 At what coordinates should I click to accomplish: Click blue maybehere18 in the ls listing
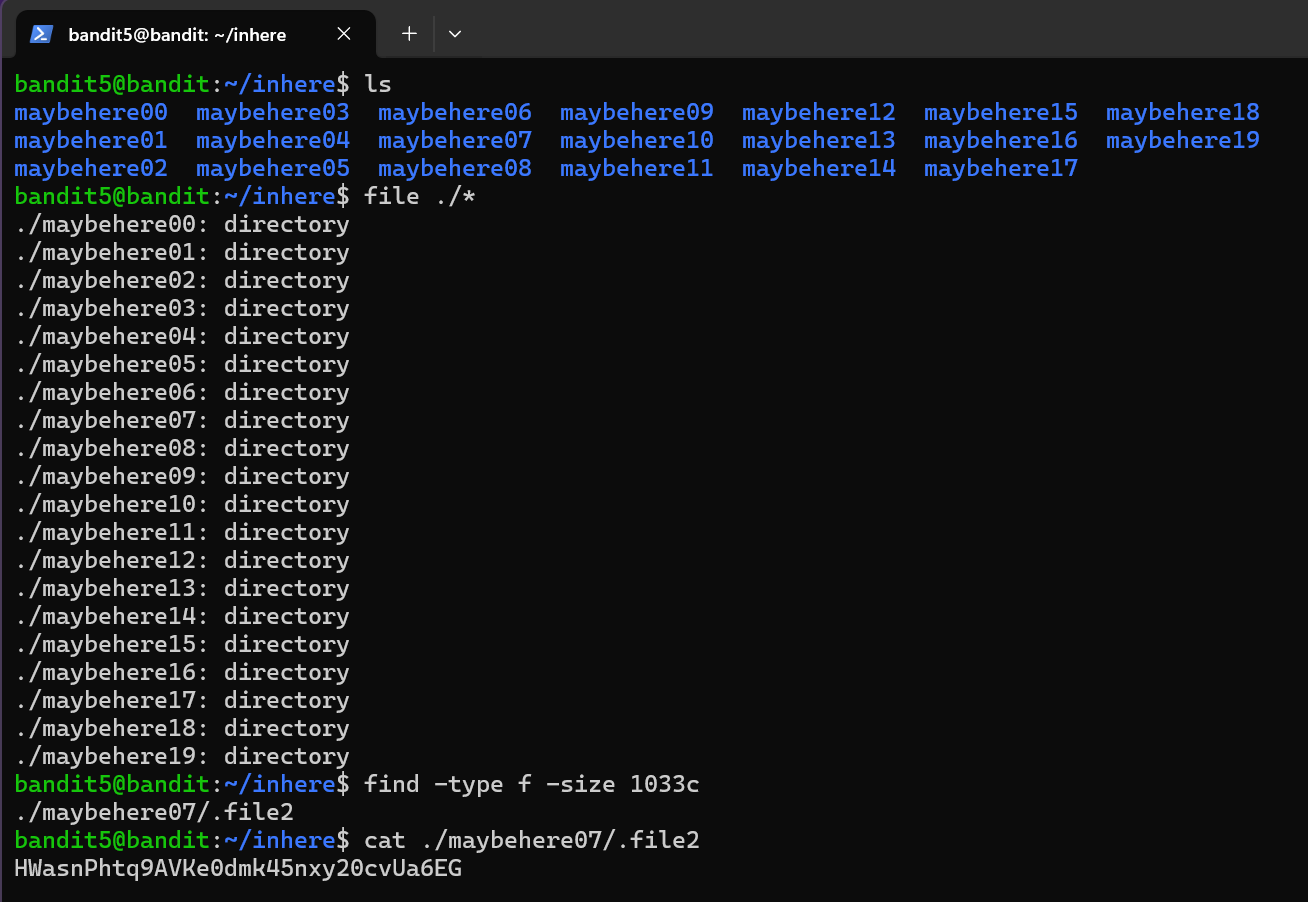click(1182, 112)
